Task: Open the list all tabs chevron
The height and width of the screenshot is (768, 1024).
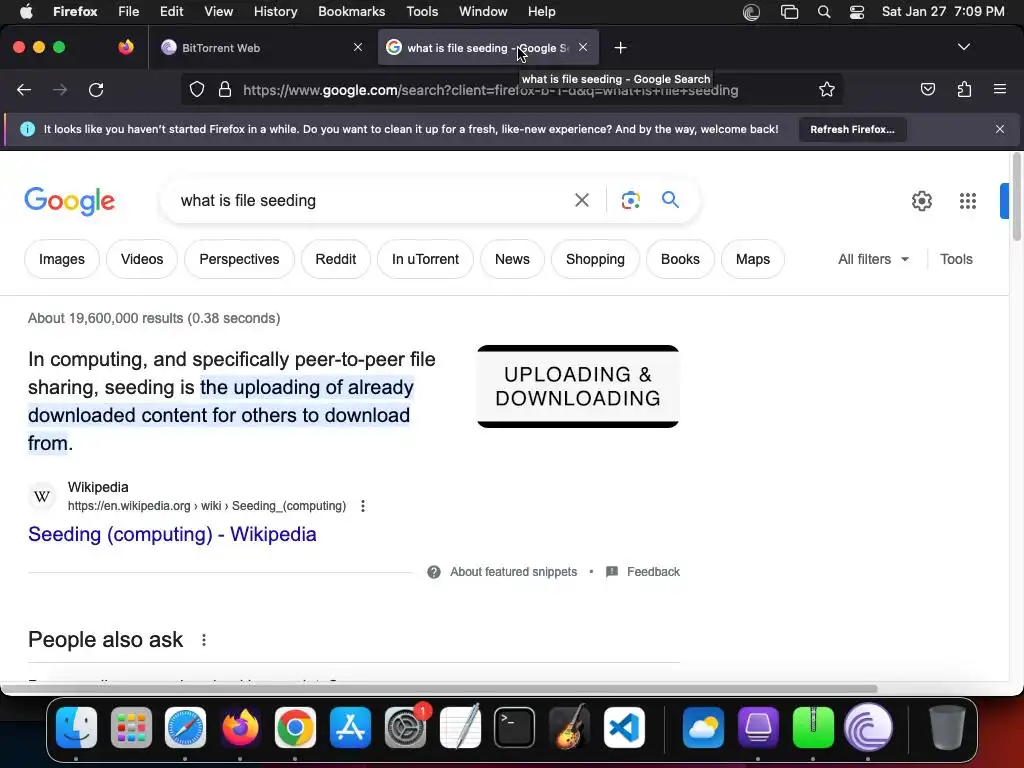Action: (x=963, y=47)
